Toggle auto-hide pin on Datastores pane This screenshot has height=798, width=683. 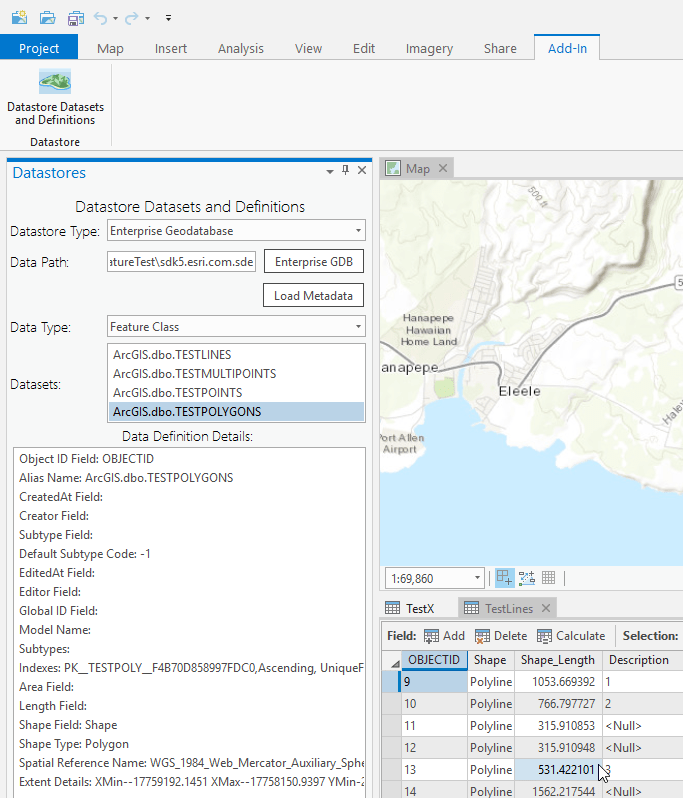tap(346, 171)
